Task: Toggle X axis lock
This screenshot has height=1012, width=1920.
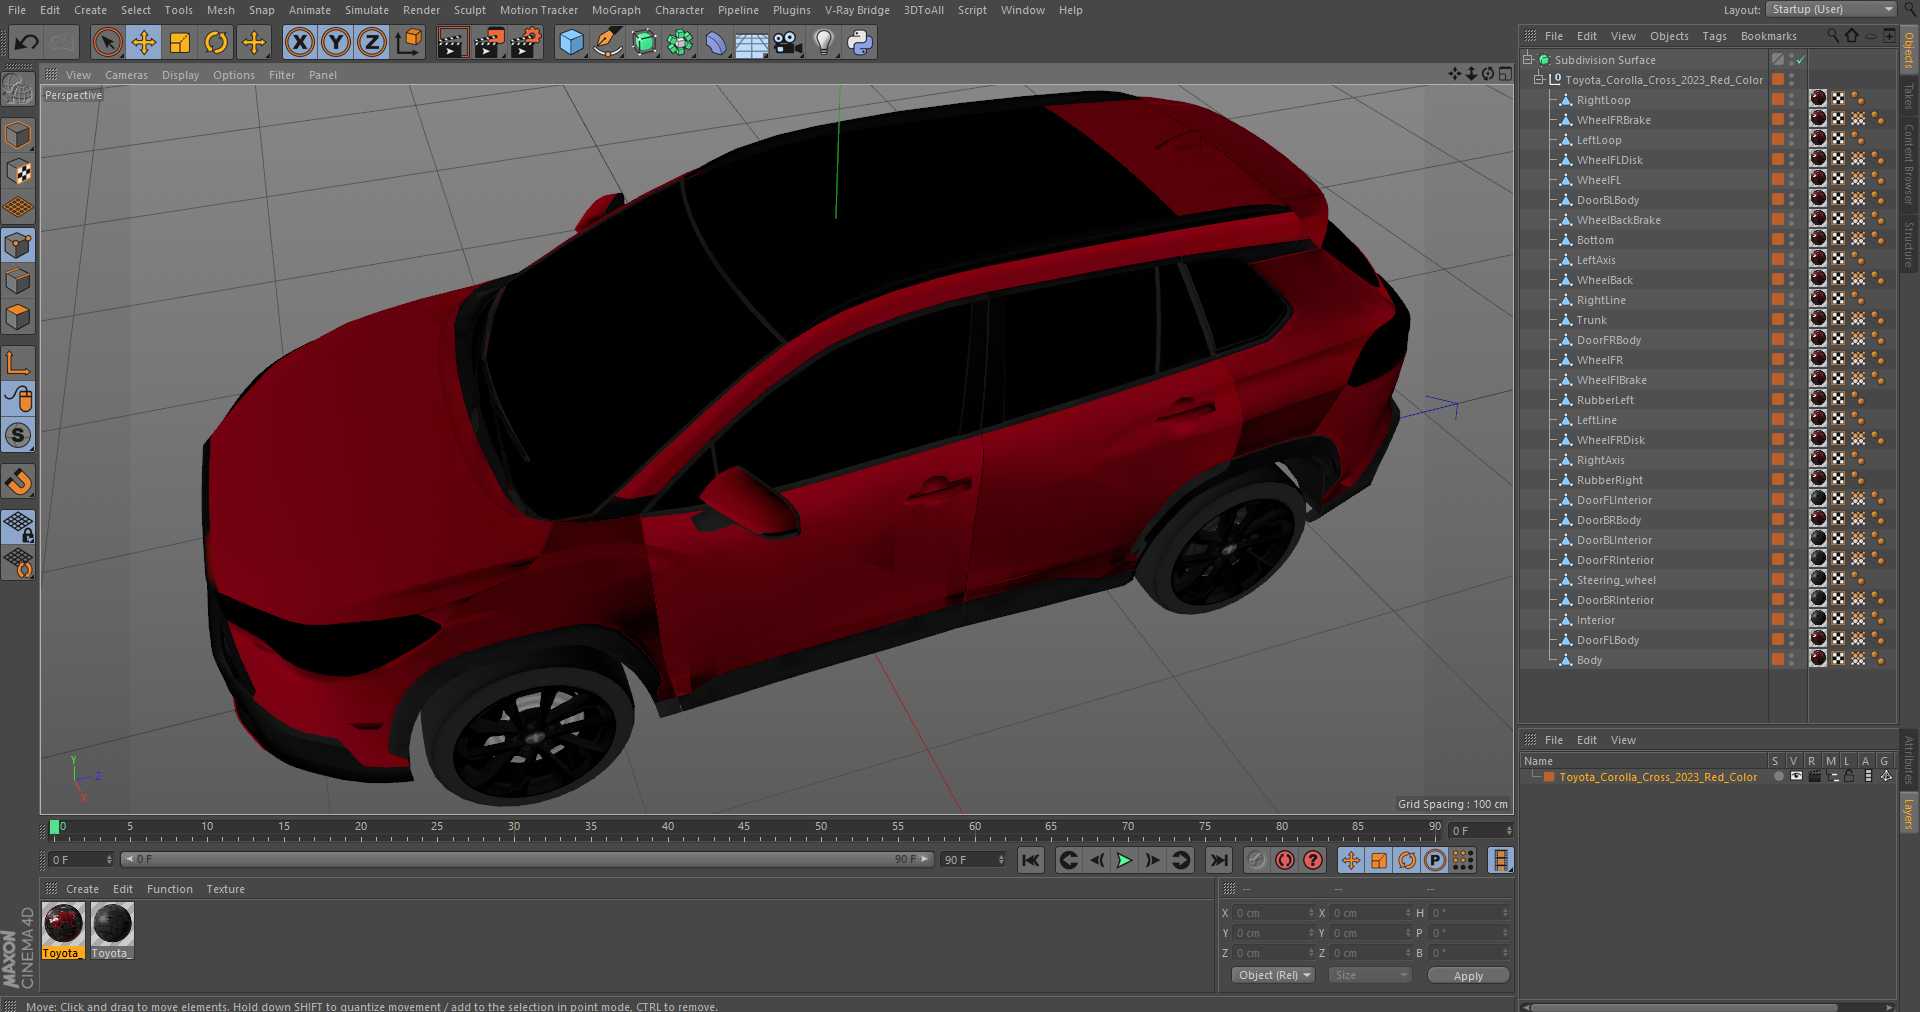Action: [x=299, y=42]
